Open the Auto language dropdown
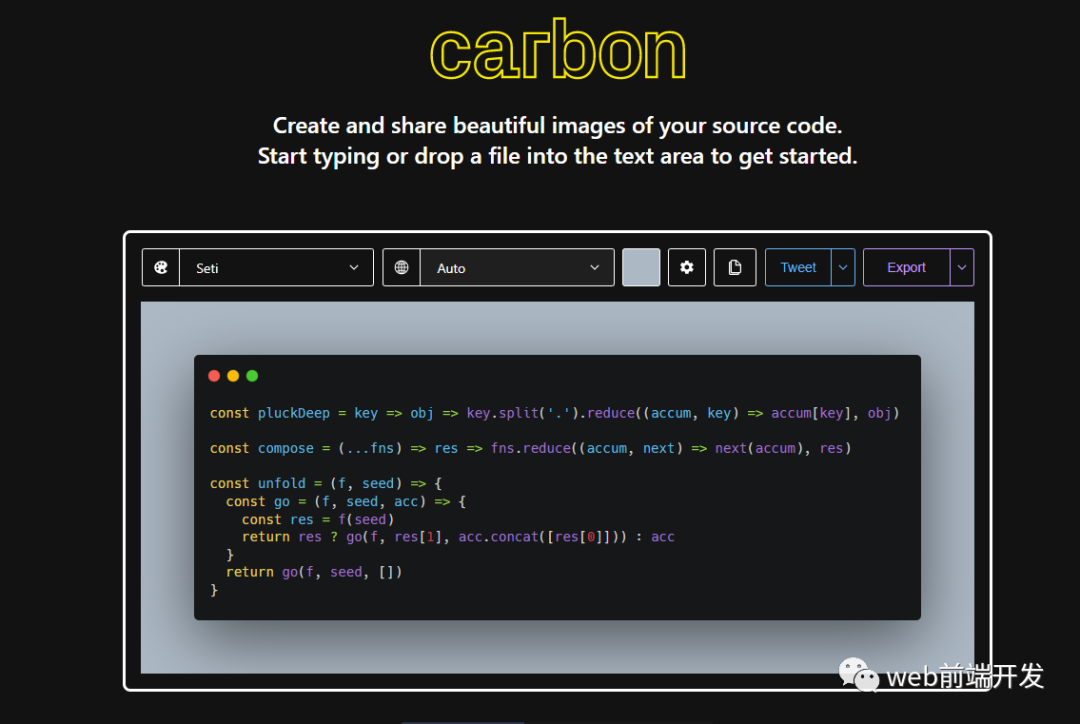Screen dimensions: 1080x724 (517, 267)
